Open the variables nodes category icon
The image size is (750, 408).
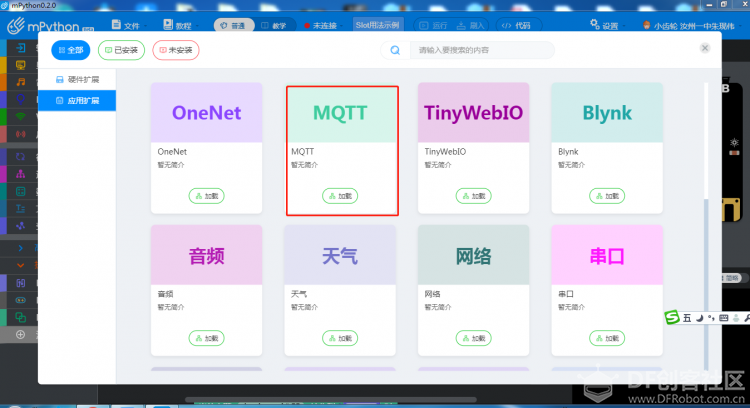(21, 226)
